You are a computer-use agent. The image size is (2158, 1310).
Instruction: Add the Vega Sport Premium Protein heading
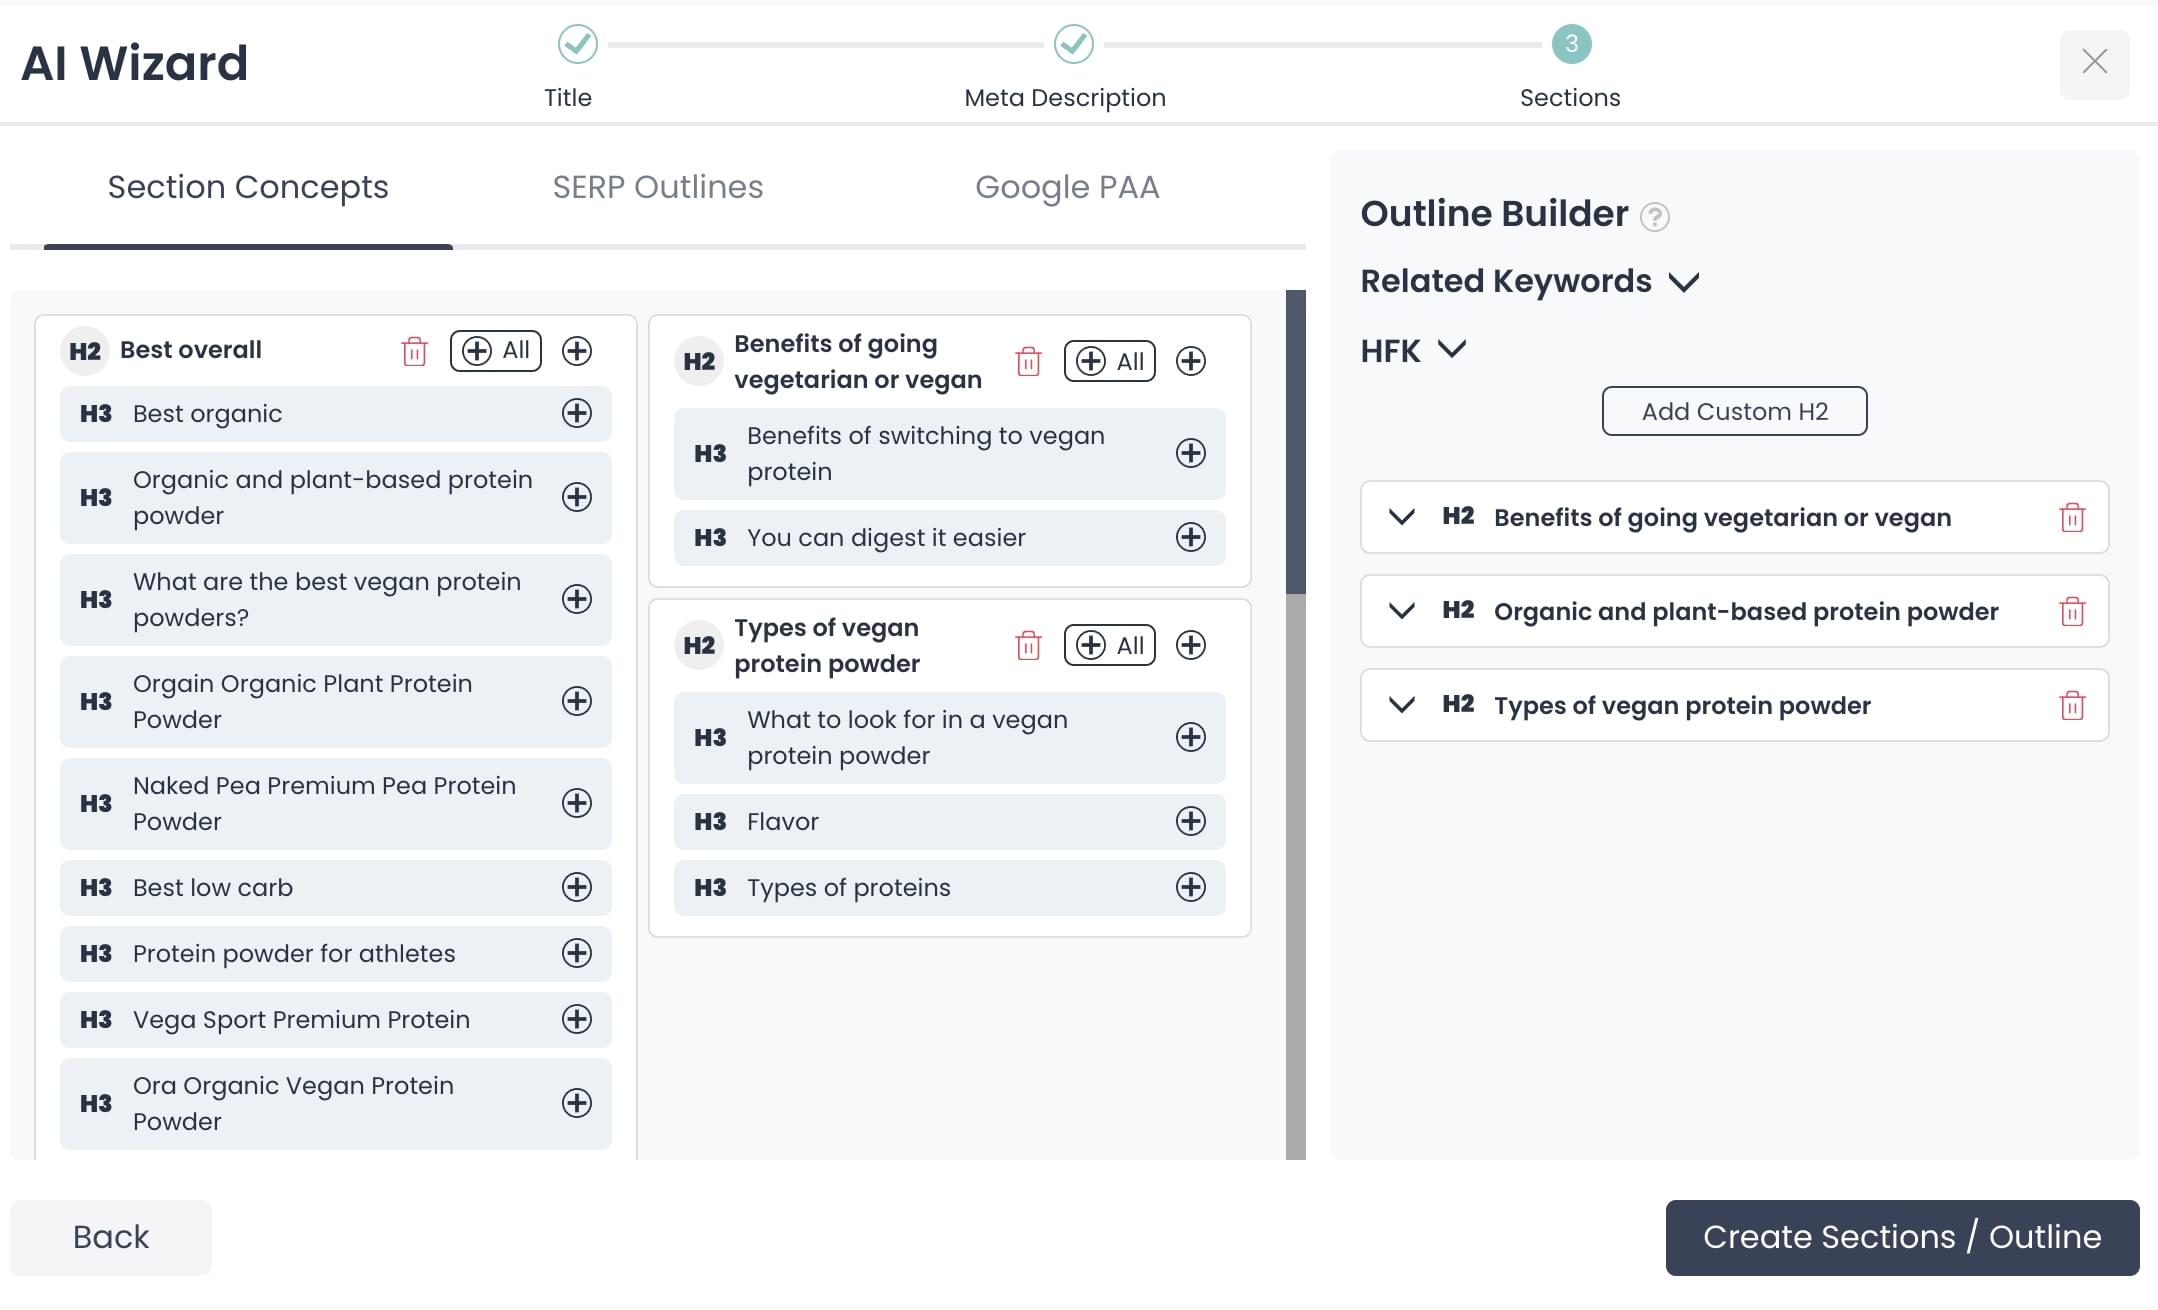(577, 1020)
